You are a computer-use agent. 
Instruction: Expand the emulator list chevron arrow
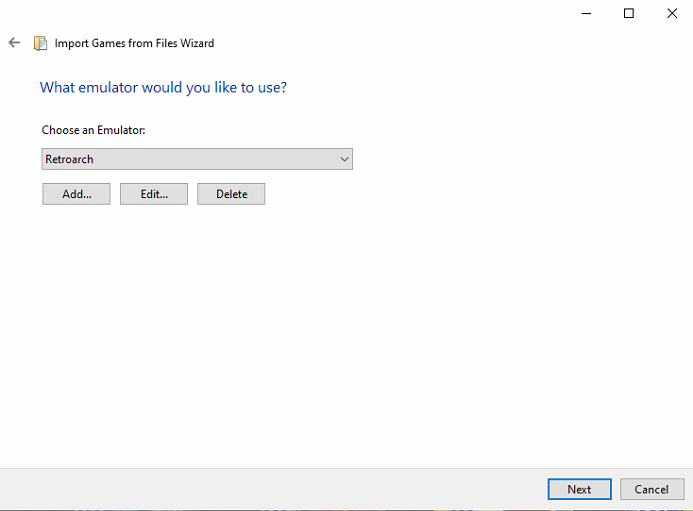344,159
